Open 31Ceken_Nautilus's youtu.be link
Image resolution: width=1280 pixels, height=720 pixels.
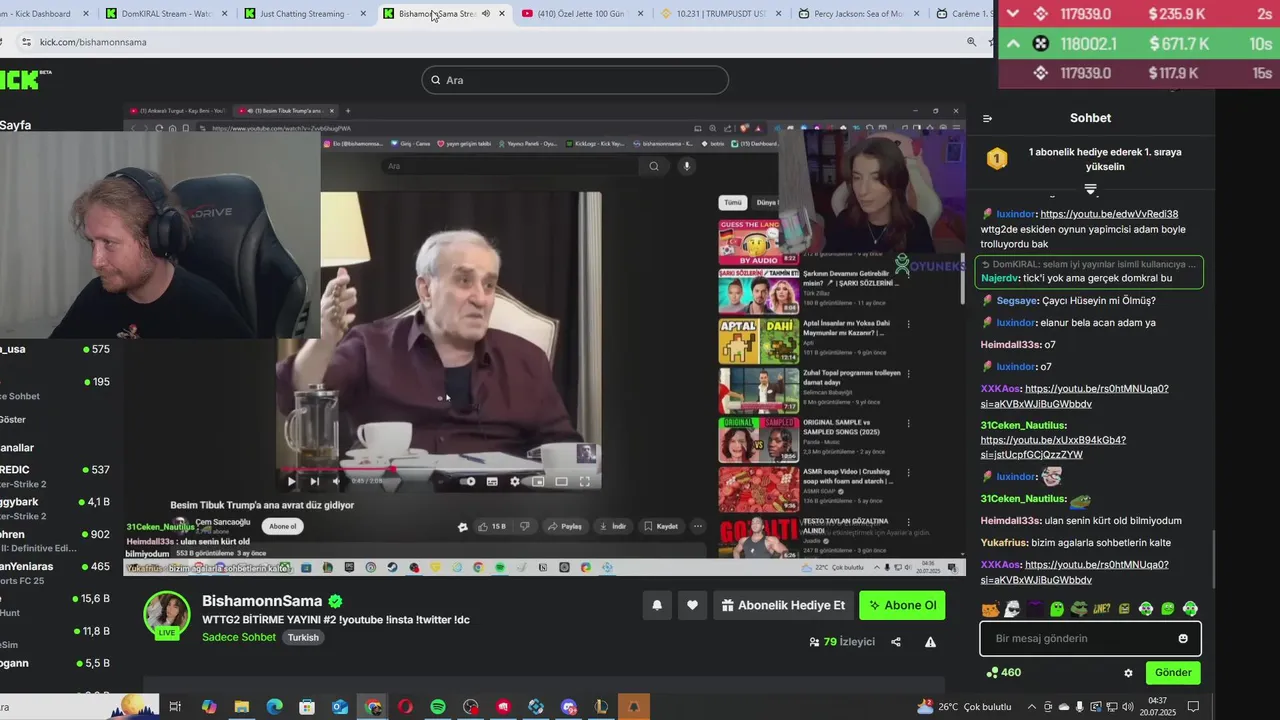pyautogui.click(x=1053, y=447)
